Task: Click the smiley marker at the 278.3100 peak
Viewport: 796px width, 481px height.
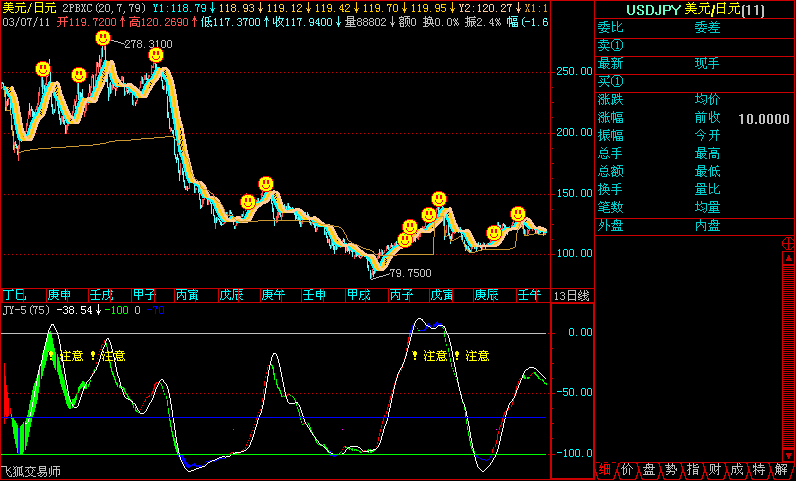Action: click(103, 38)
